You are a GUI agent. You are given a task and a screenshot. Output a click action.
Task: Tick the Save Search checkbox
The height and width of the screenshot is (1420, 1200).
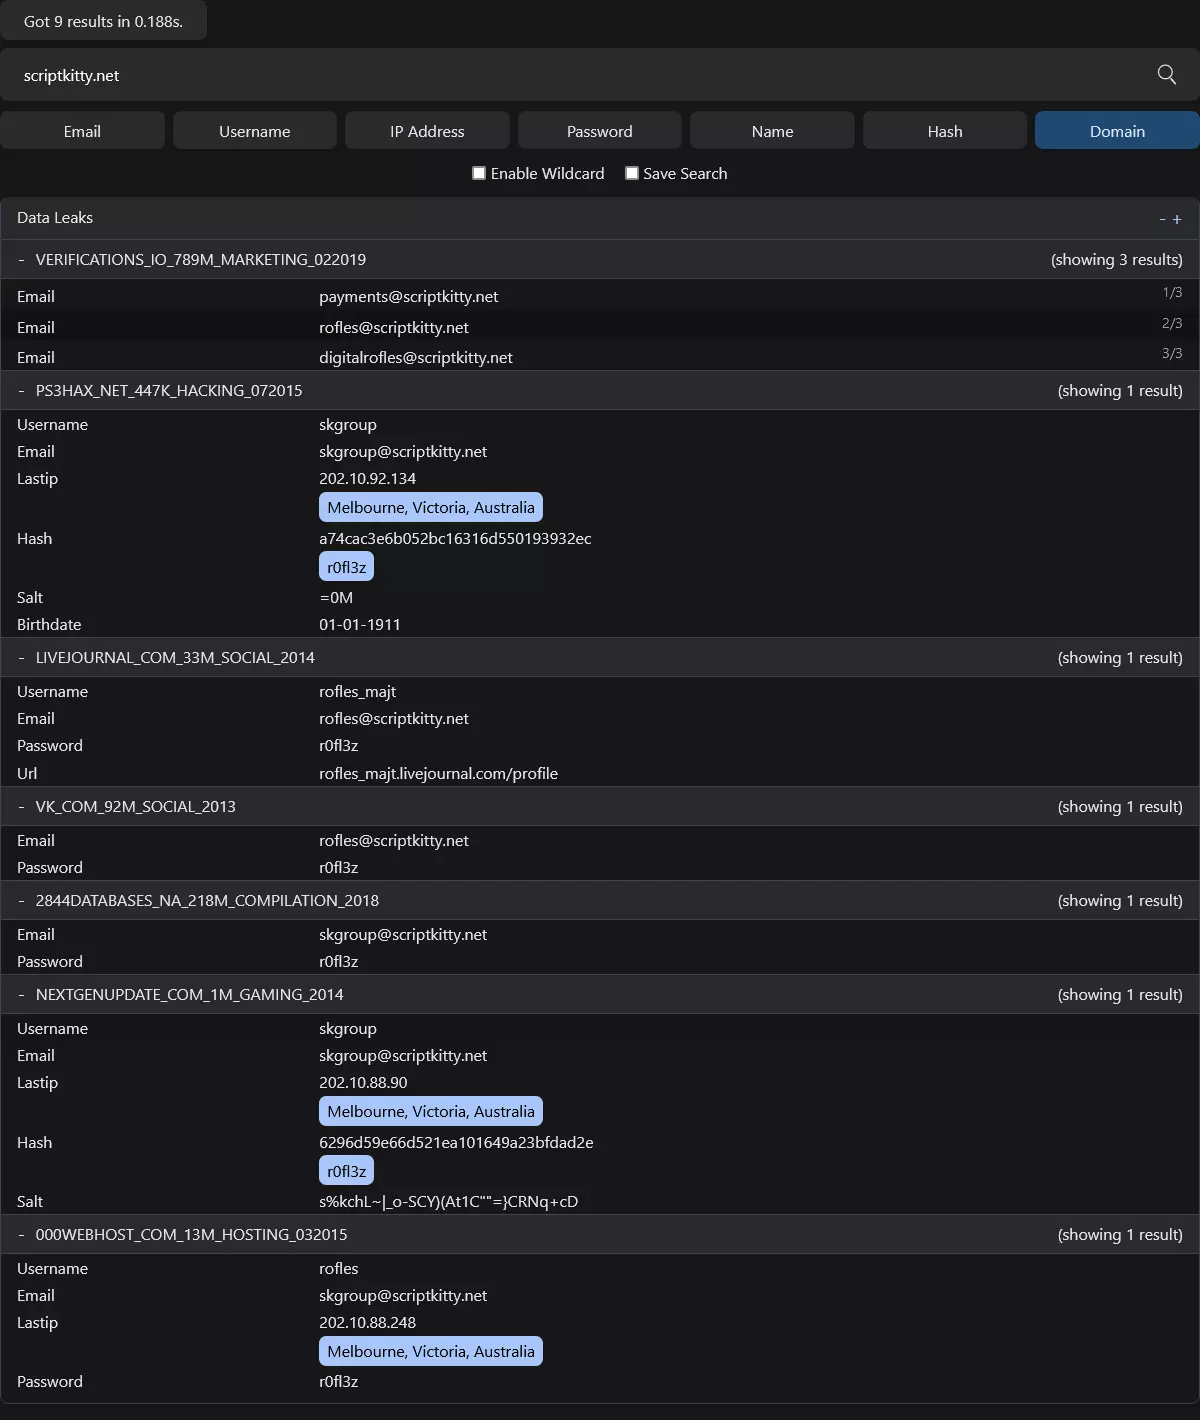[x=632, y=173]
